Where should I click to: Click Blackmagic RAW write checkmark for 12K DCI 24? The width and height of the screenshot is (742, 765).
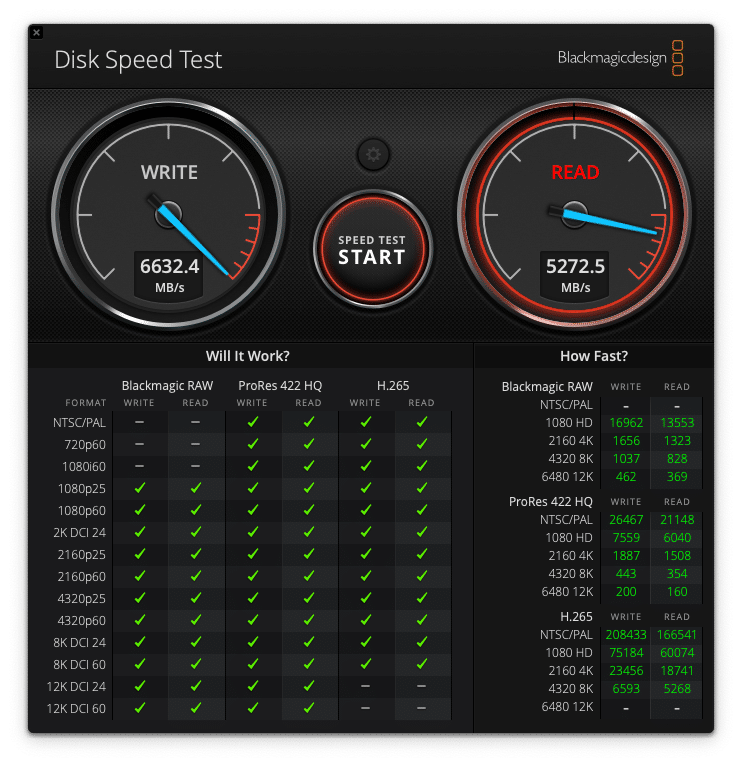pyautogui.click(x=140, y=686)
